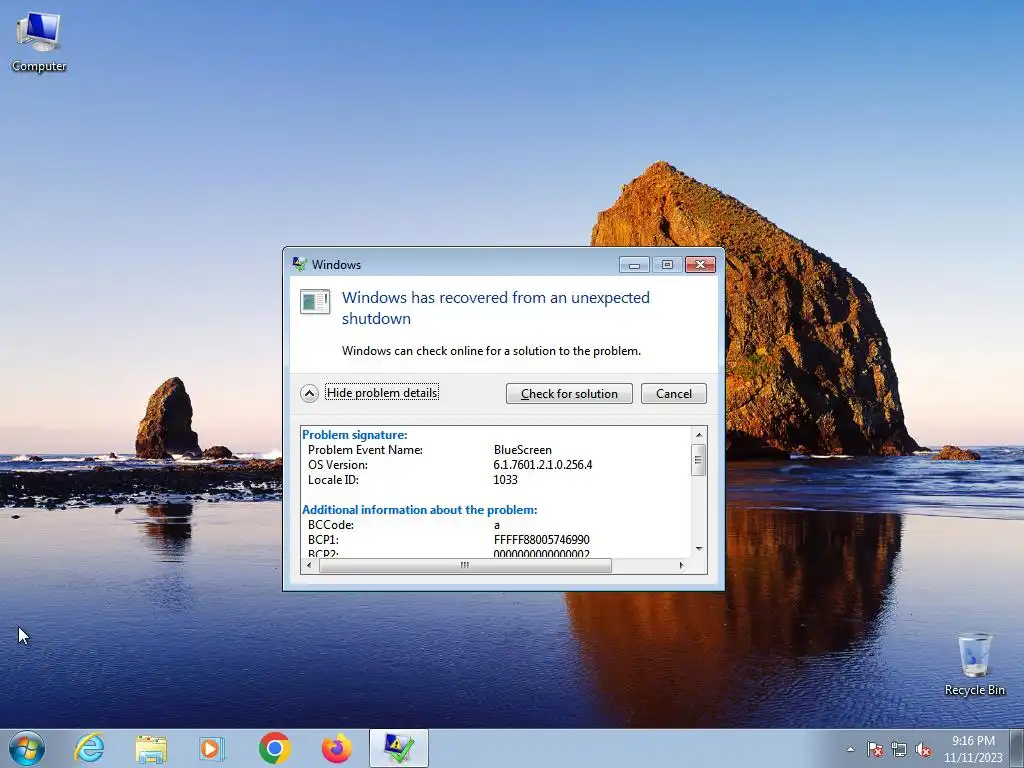Click the BlueScreen event name value

click(522, 449)
